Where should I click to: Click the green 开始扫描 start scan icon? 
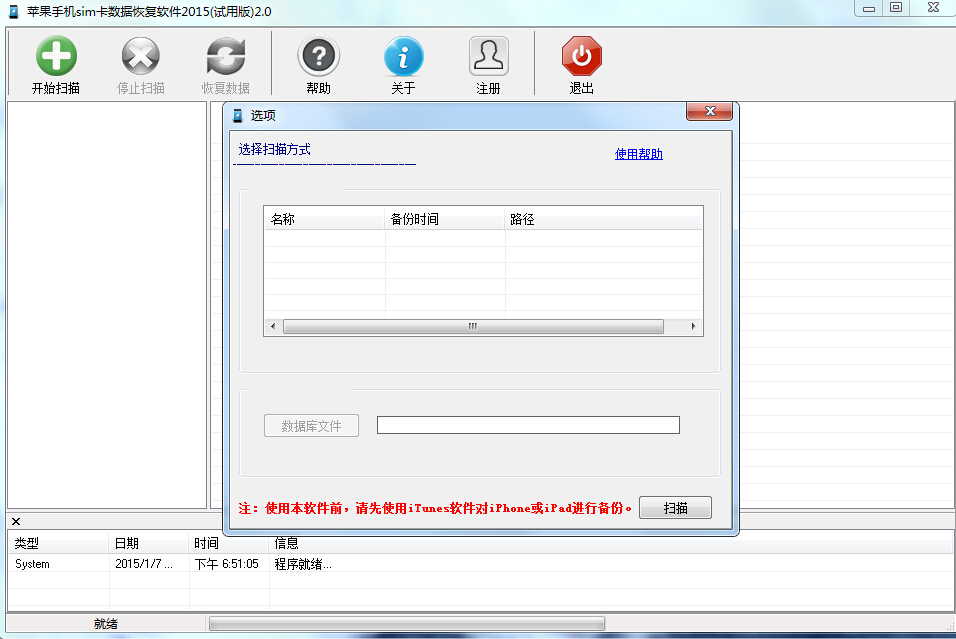(56, 55)
